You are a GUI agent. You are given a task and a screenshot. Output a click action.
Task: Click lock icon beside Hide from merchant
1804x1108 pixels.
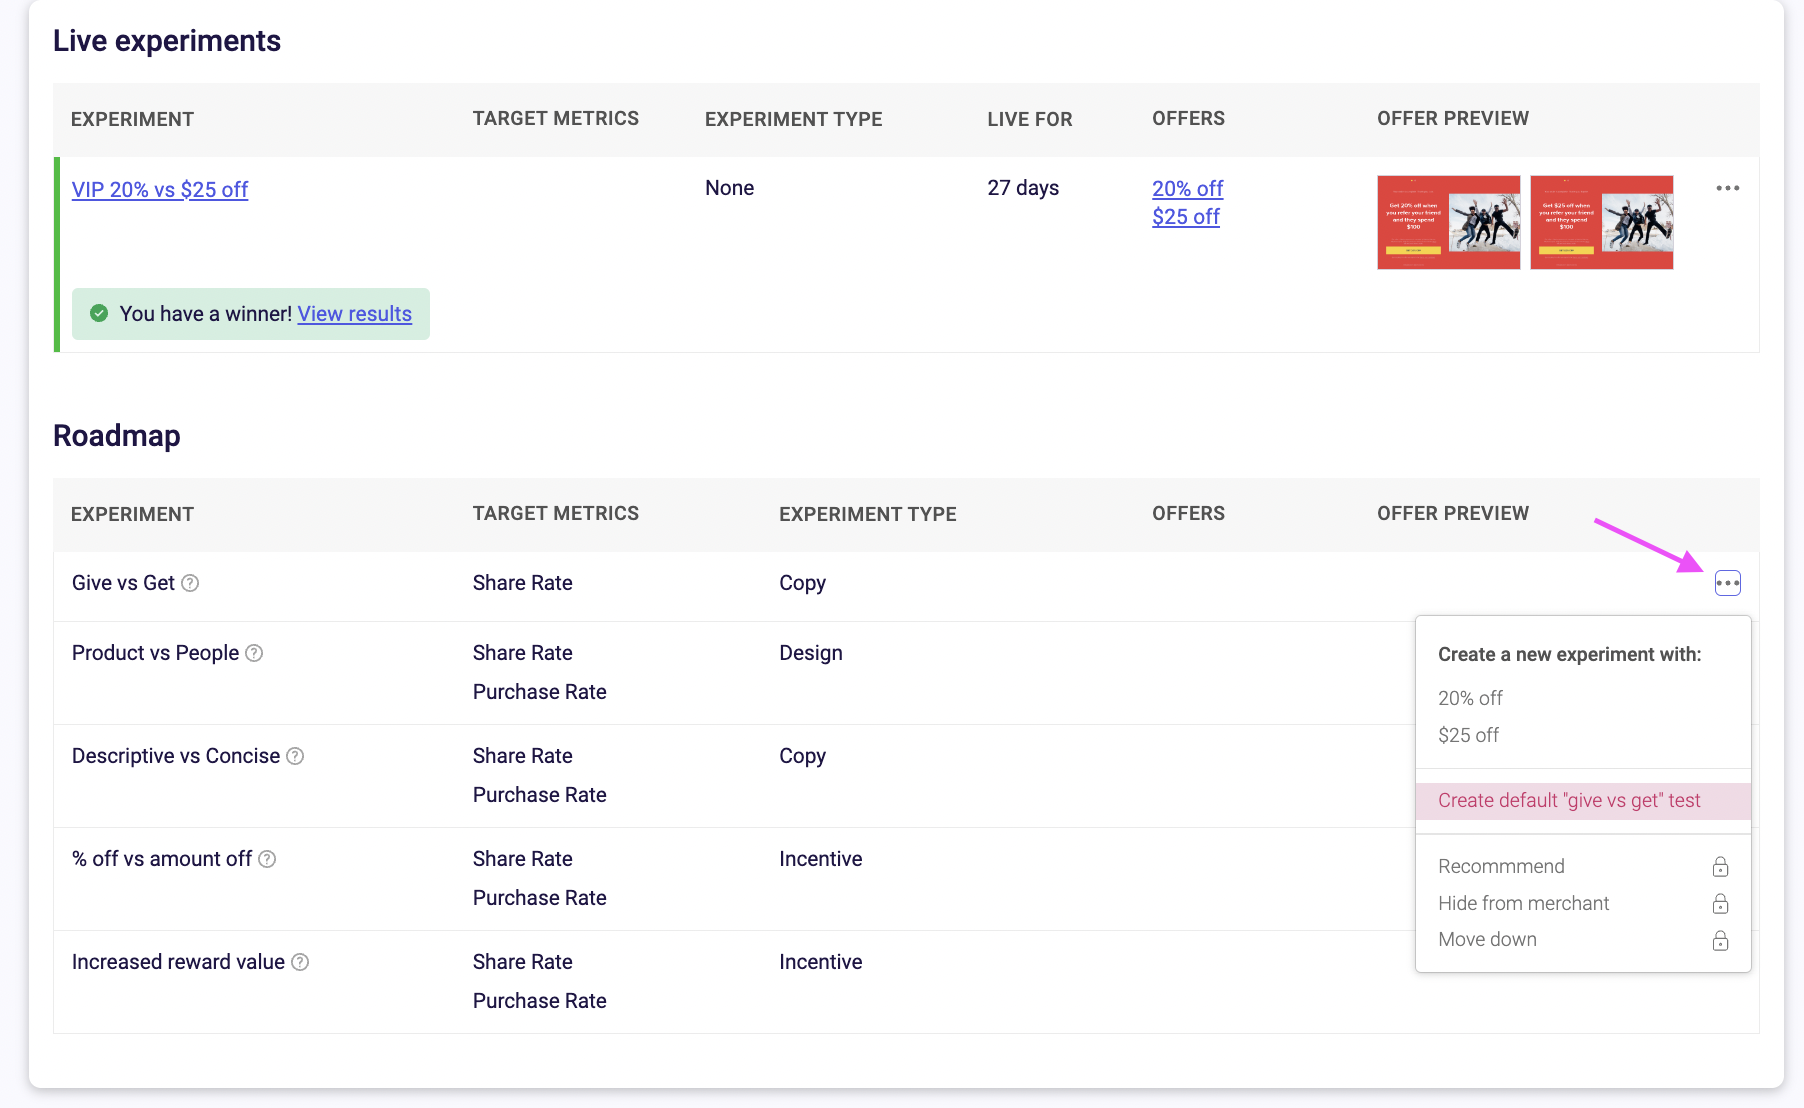(1720, 903)
